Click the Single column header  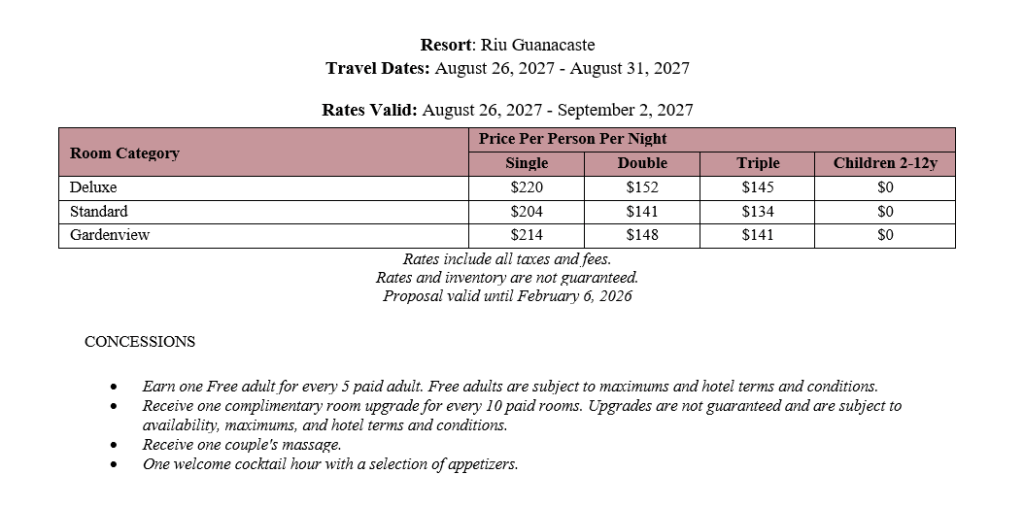(x=527, y=163)
